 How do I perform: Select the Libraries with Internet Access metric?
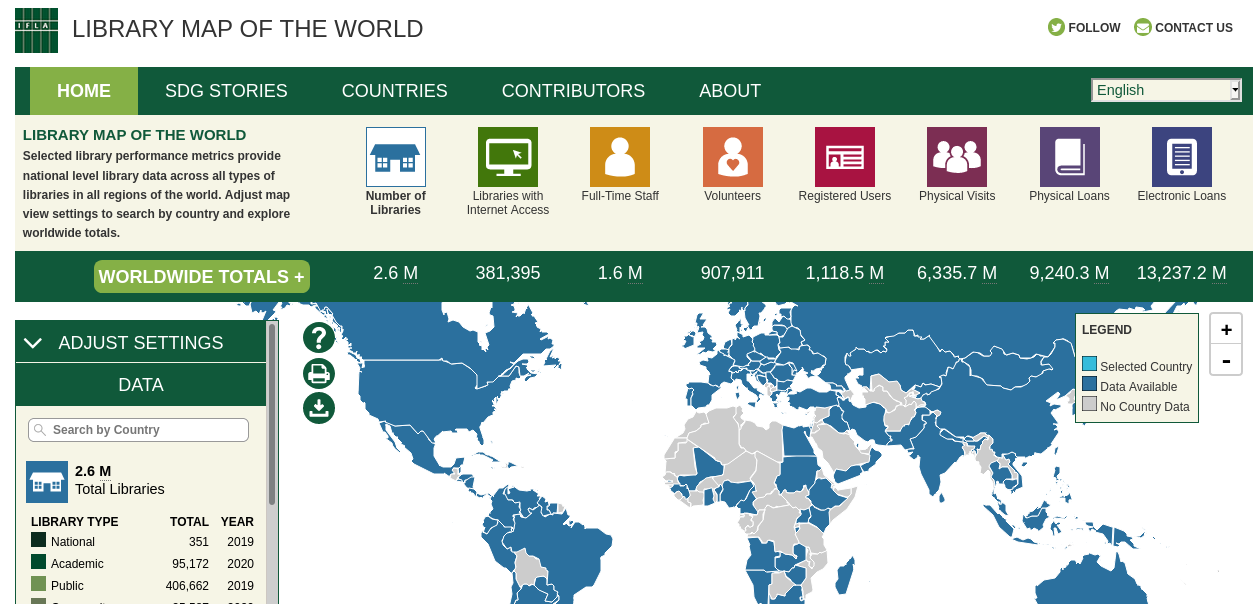point(507,157)
